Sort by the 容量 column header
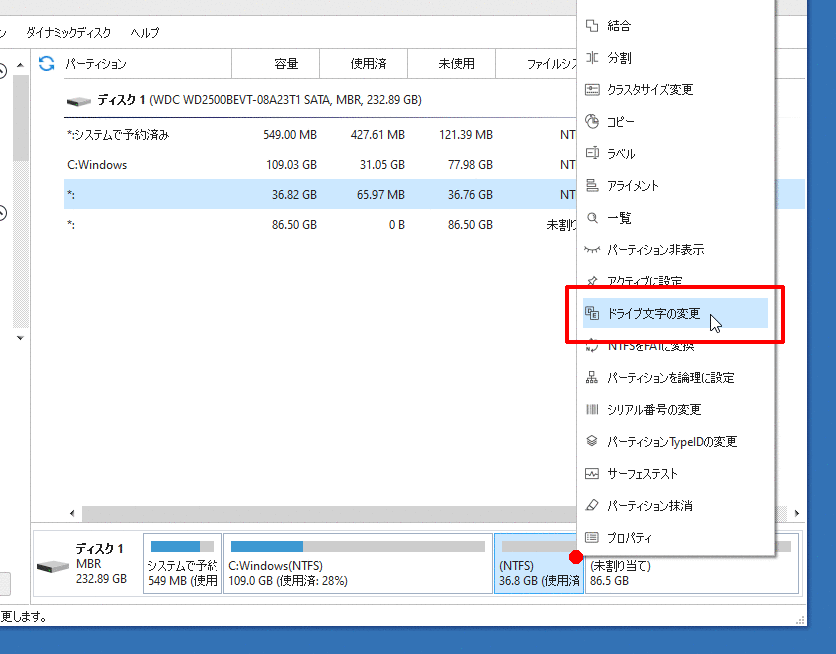836x654 pixels. [286, 64]
